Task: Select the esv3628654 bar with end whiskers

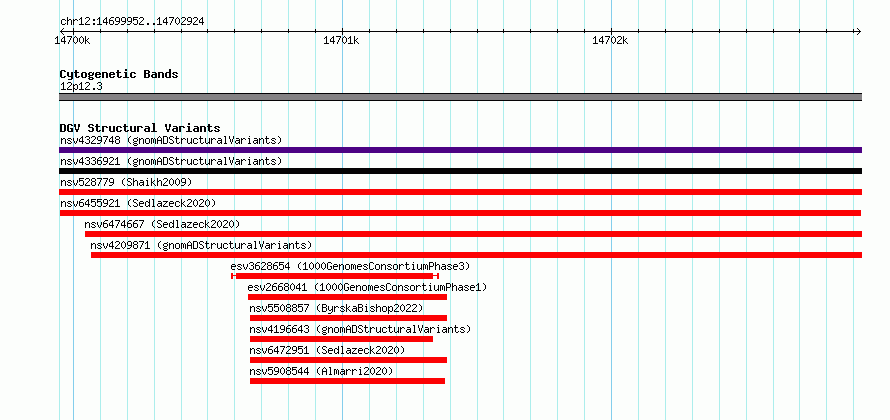Action: [x=335, y=276]
